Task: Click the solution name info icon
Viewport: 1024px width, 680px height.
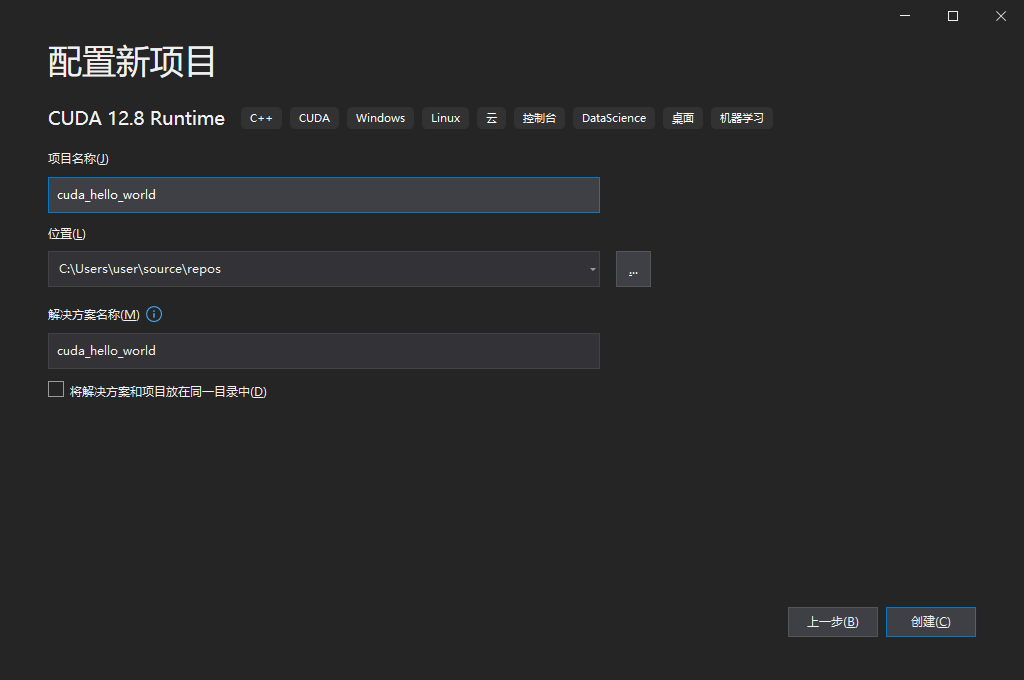Action: coord(154,314)
